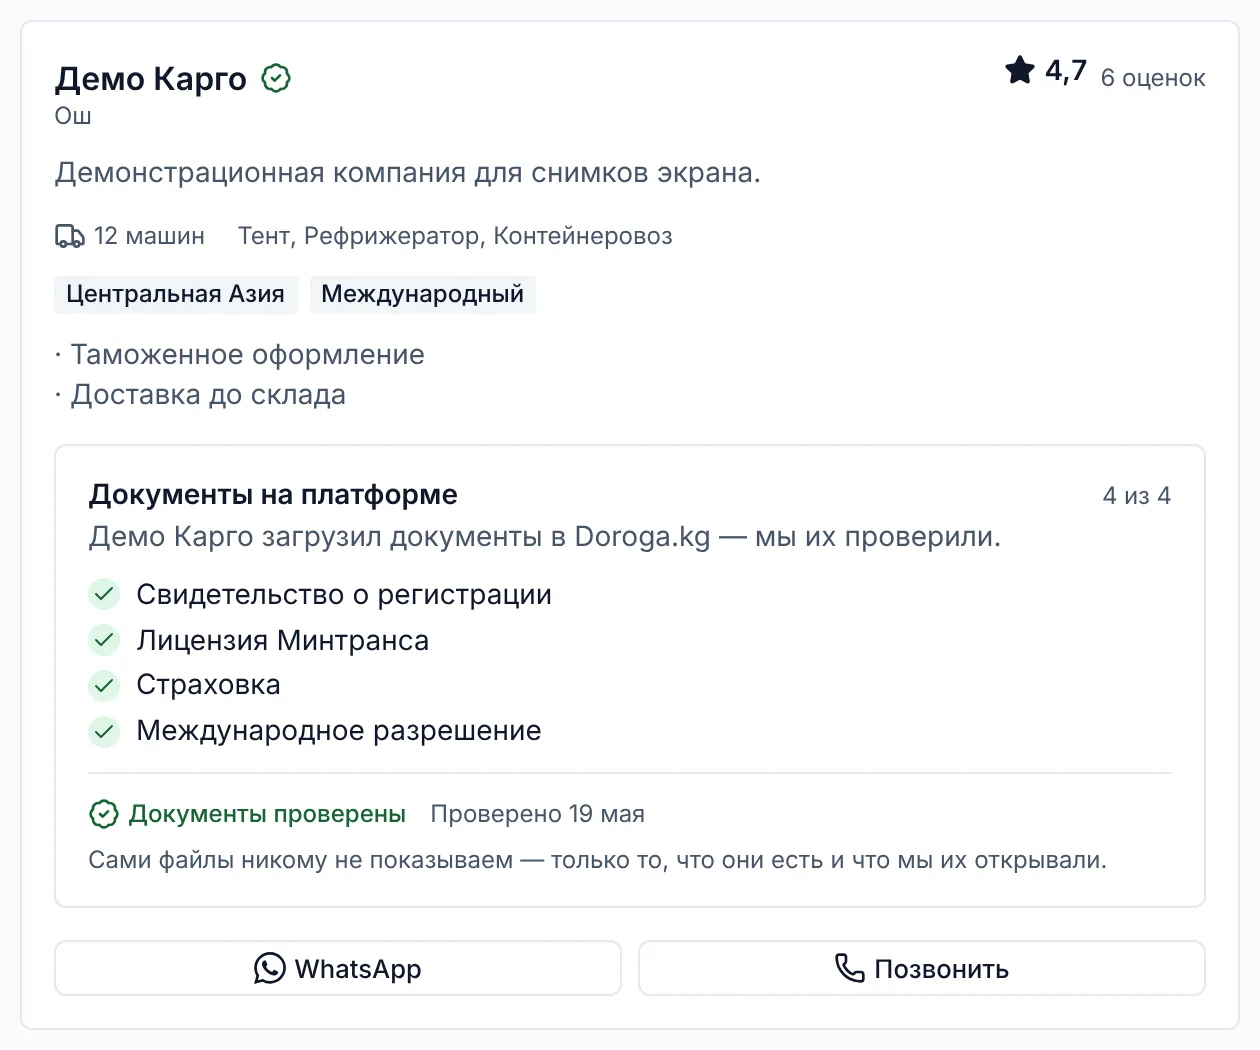
Task: Click the 4 из 4 documents counter
Action: click(1137, 496)
